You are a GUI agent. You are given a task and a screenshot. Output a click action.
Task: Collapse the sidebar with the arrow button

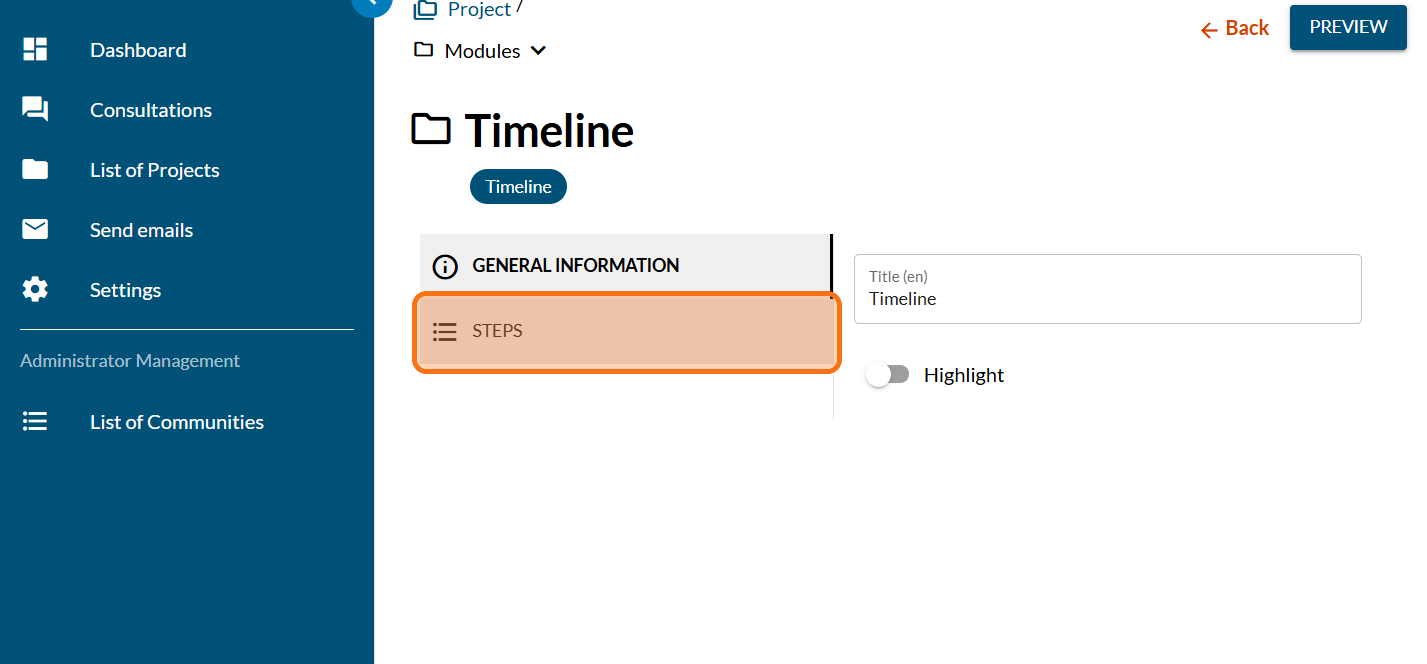click(x=371, y=4)
